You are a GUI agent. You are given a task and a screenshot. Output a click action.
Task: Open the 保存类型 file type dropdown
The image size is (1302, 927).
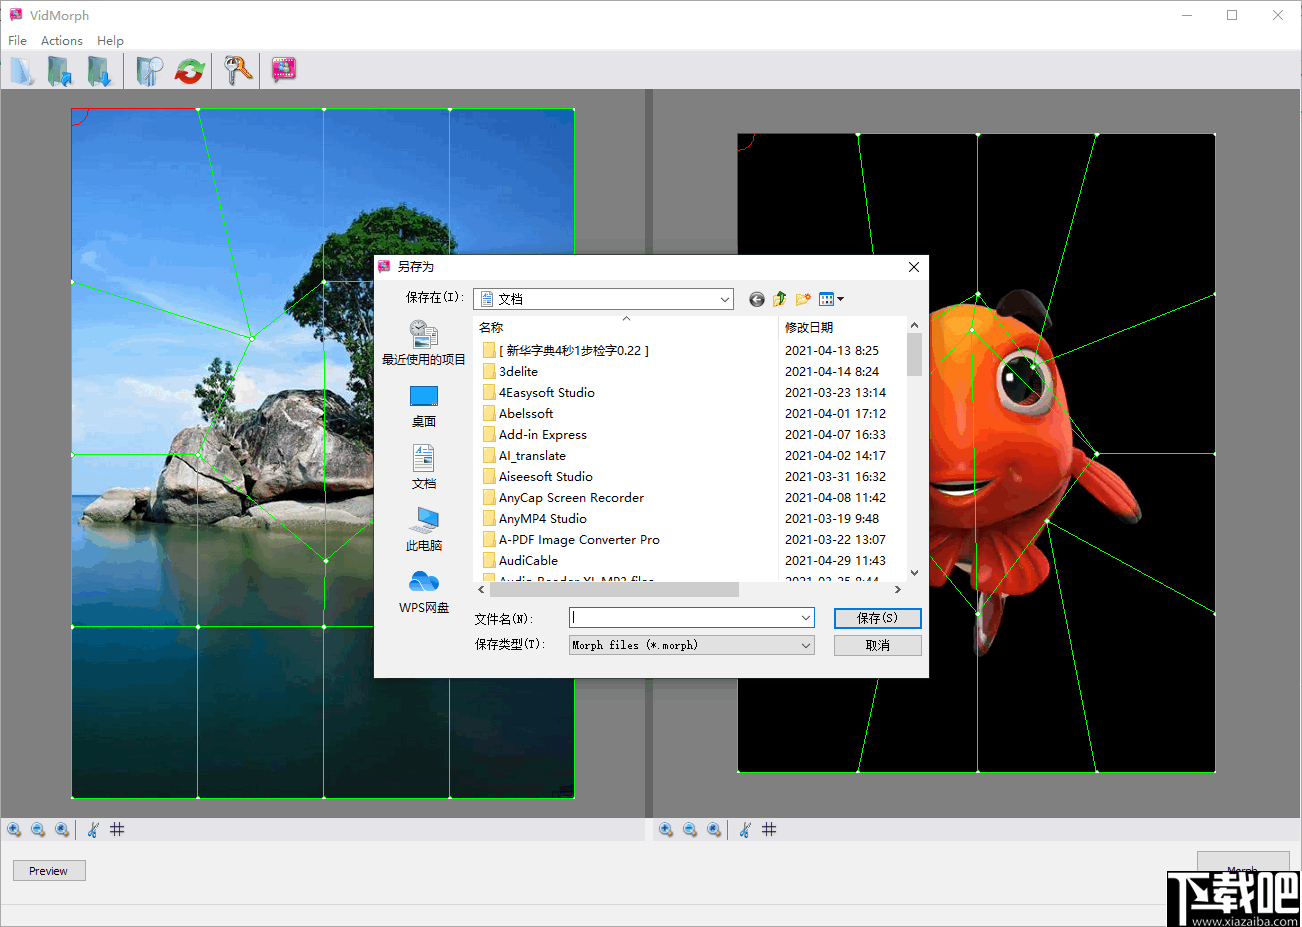click(x=806, y=645)
